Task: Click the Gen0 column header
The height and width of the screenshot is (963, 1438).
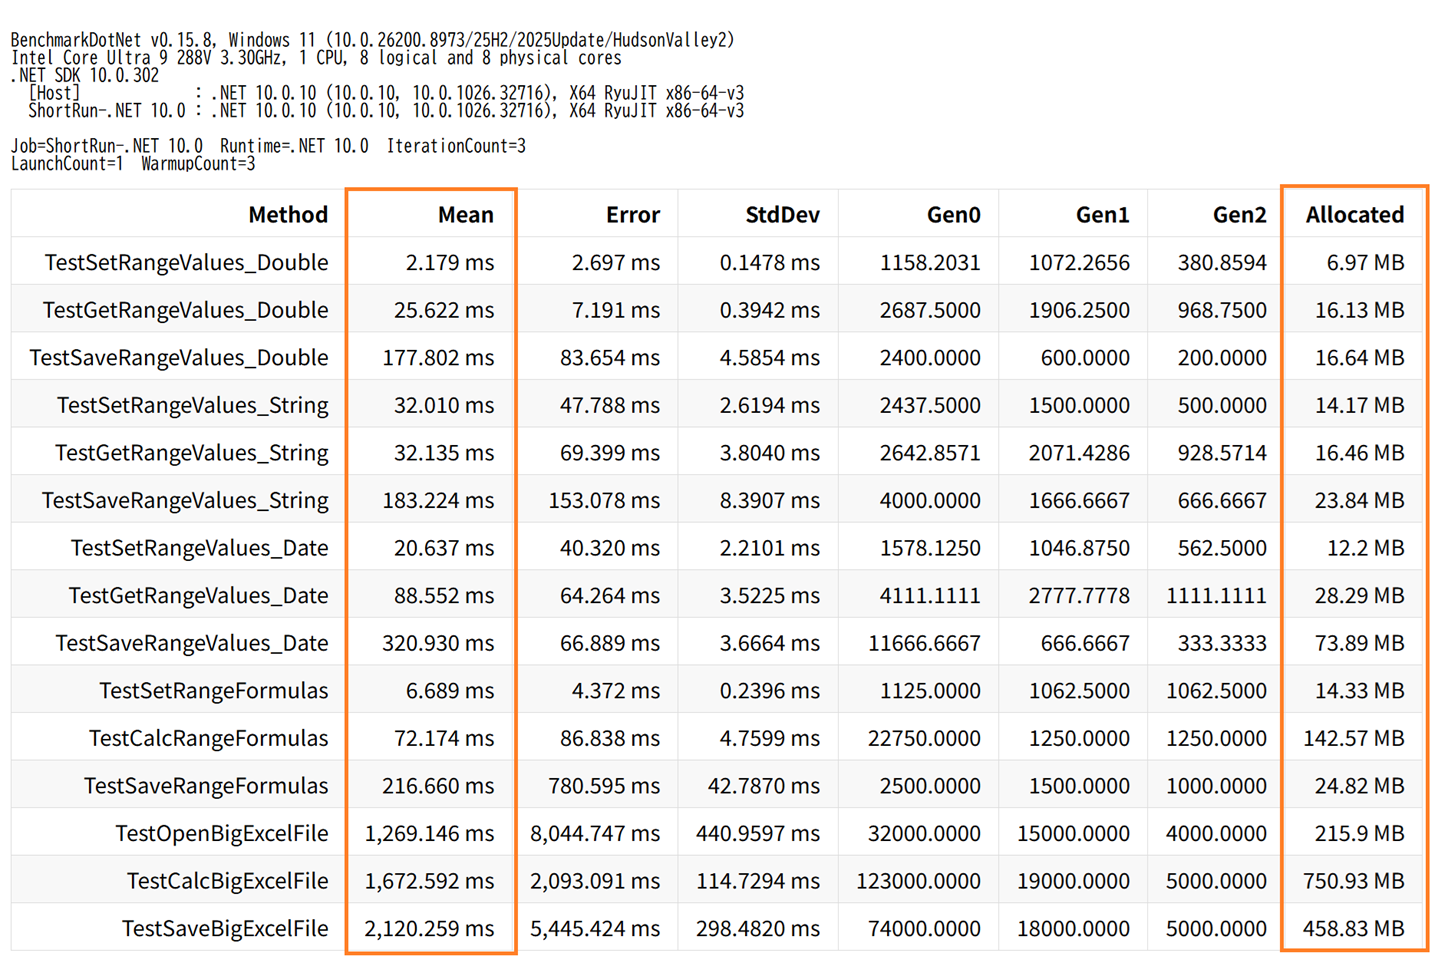Action: click(954, 214)
